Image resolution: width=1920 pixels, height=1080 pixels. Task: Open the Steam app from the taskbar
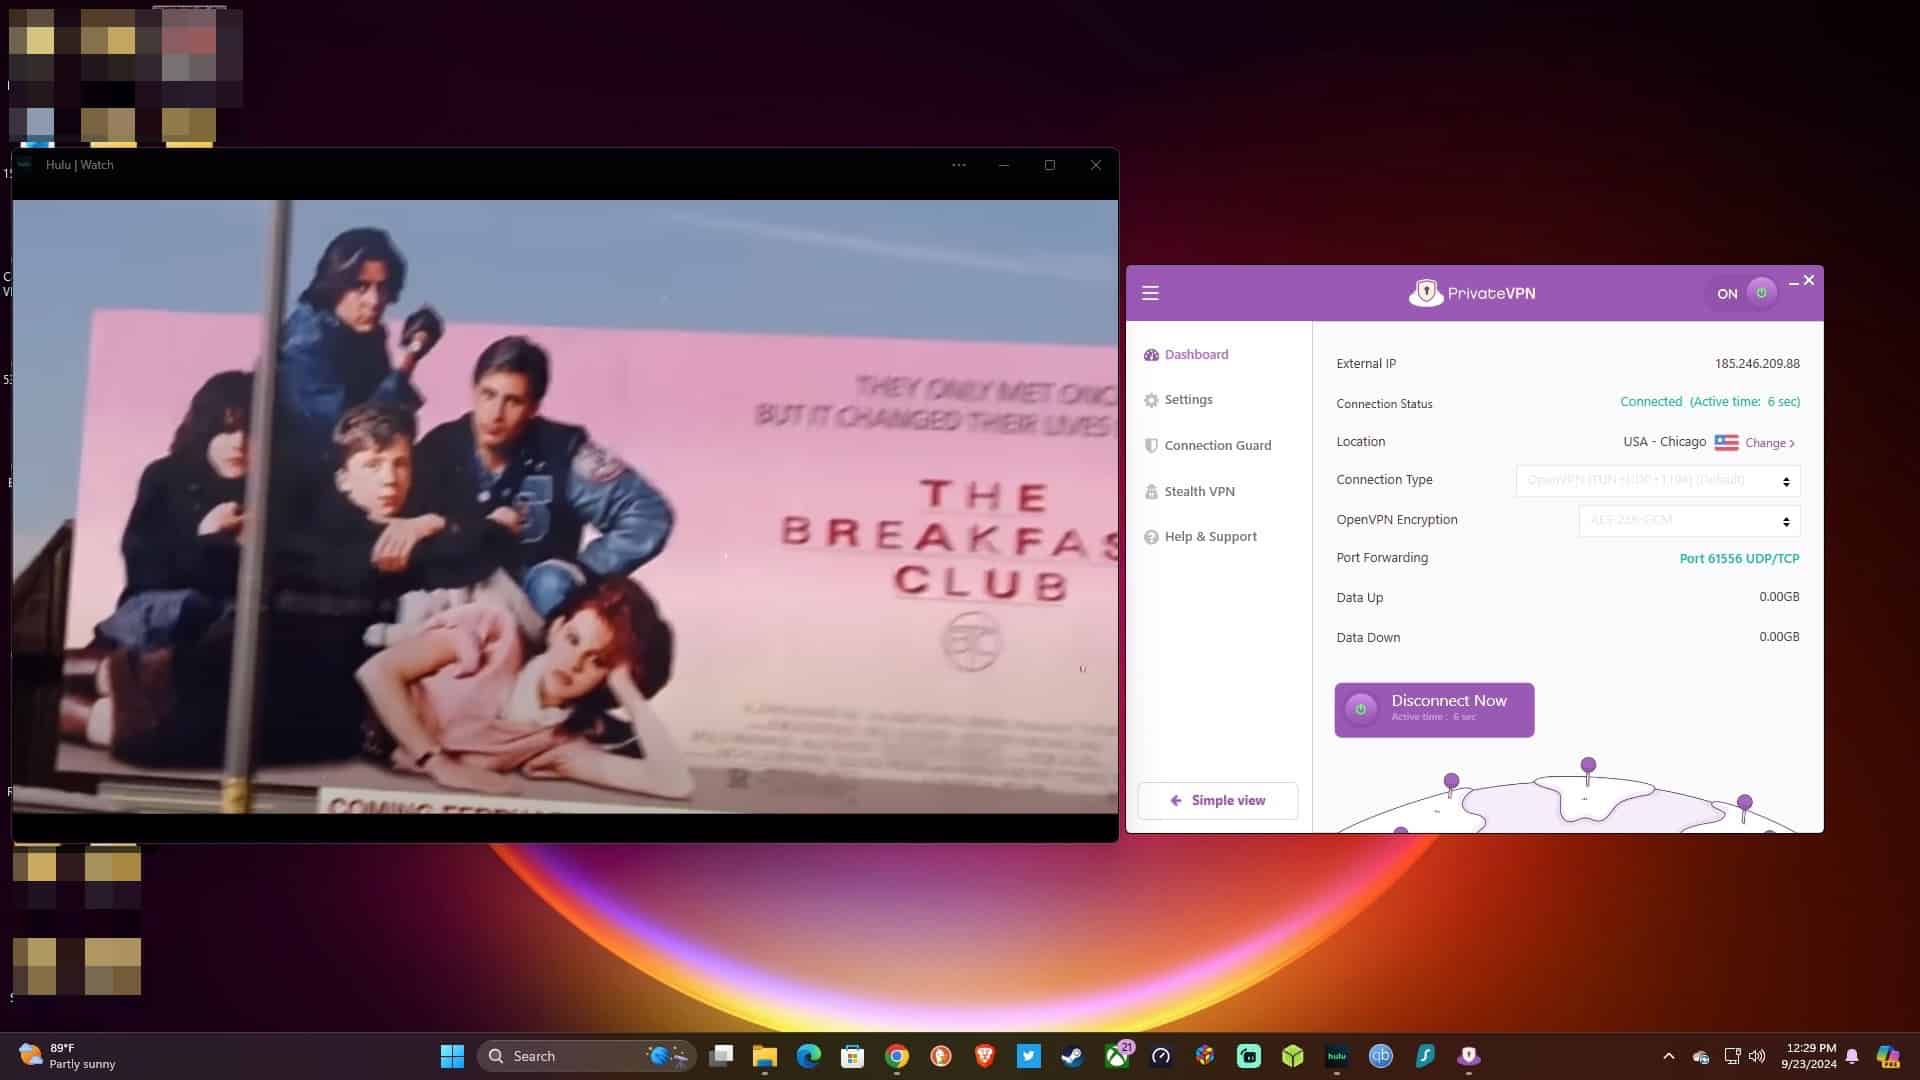pyautogui.click(x=1073, y=1056)
